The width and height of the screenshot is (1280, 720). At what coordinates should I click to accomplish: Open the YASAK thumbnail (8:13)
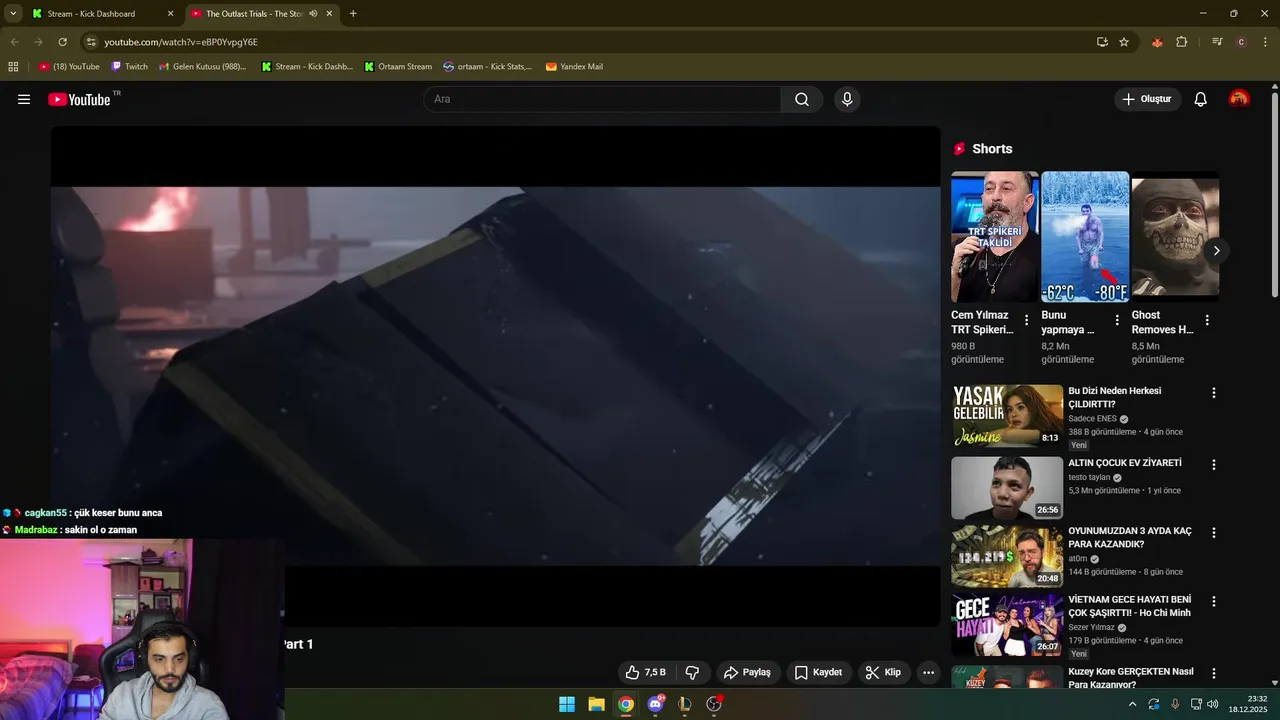click(x=1007, y=416)
